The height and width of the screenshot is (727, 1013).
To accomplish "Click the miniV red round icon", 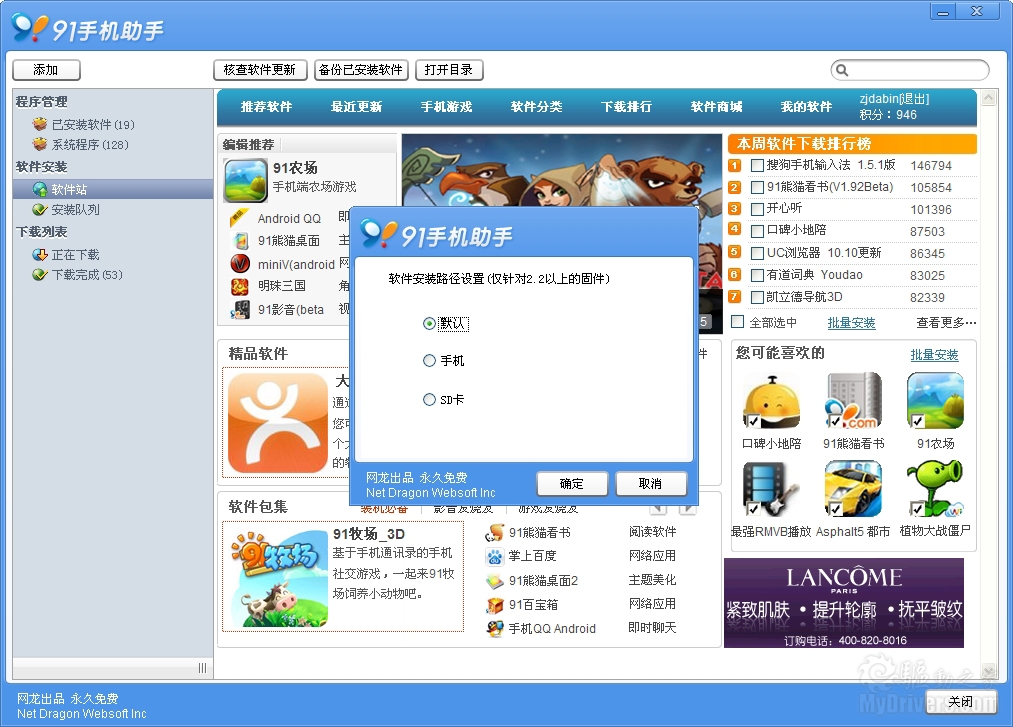I will coord(240,264).
